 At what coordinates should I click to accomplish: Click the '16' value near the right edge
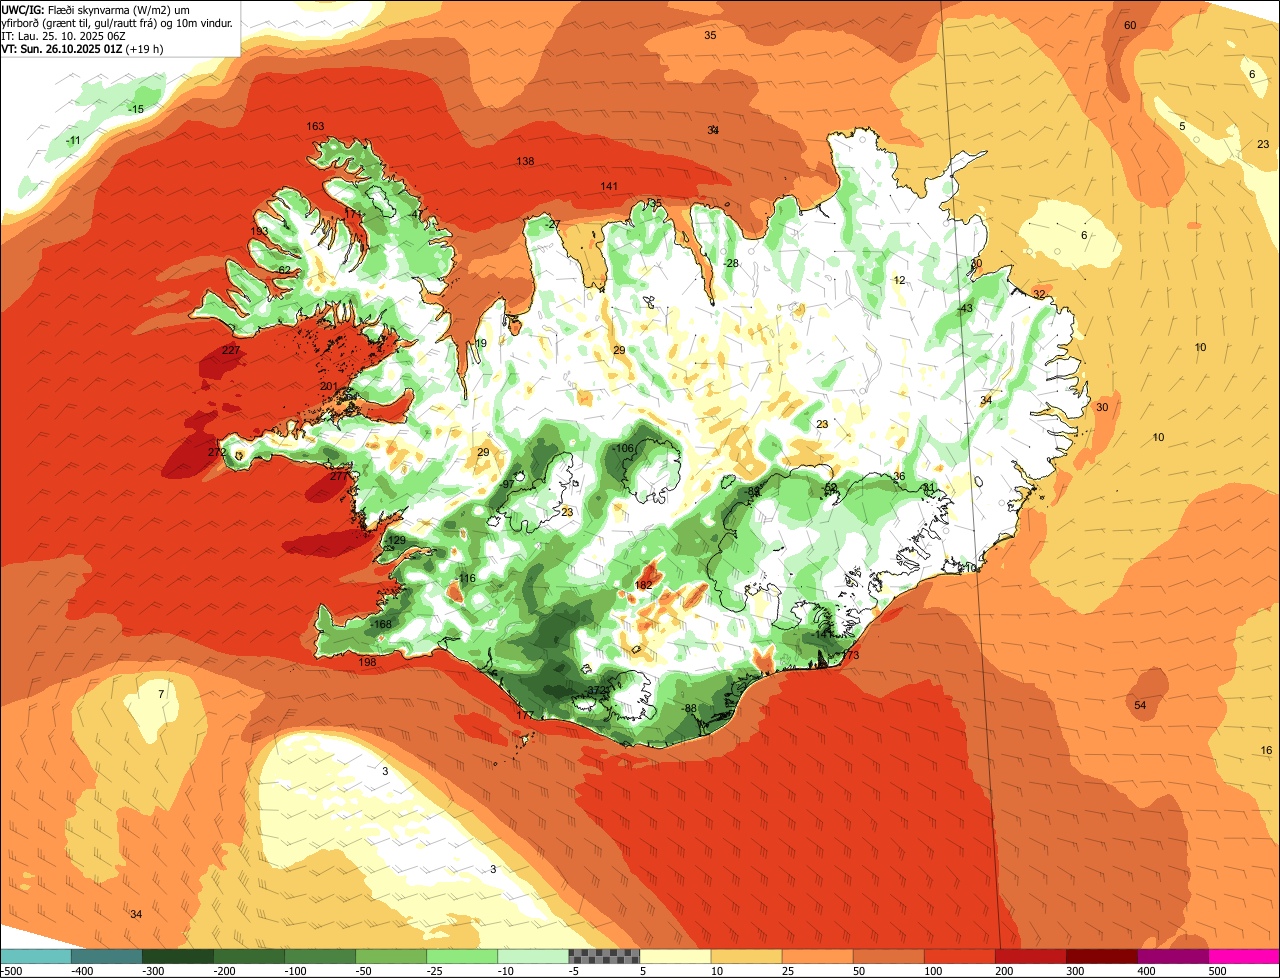1266,750
